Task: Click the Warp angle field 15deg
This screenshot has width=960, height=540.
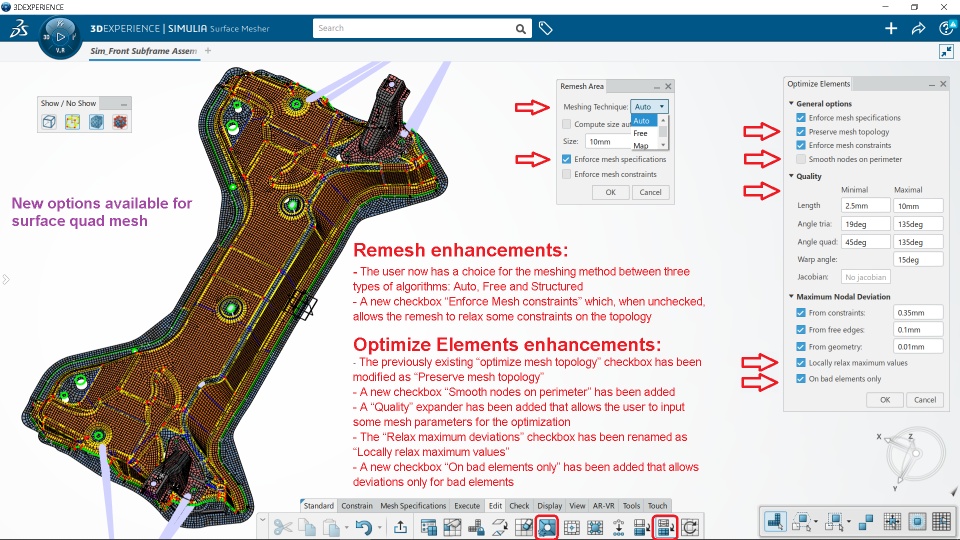Action: tap(918, 260)
